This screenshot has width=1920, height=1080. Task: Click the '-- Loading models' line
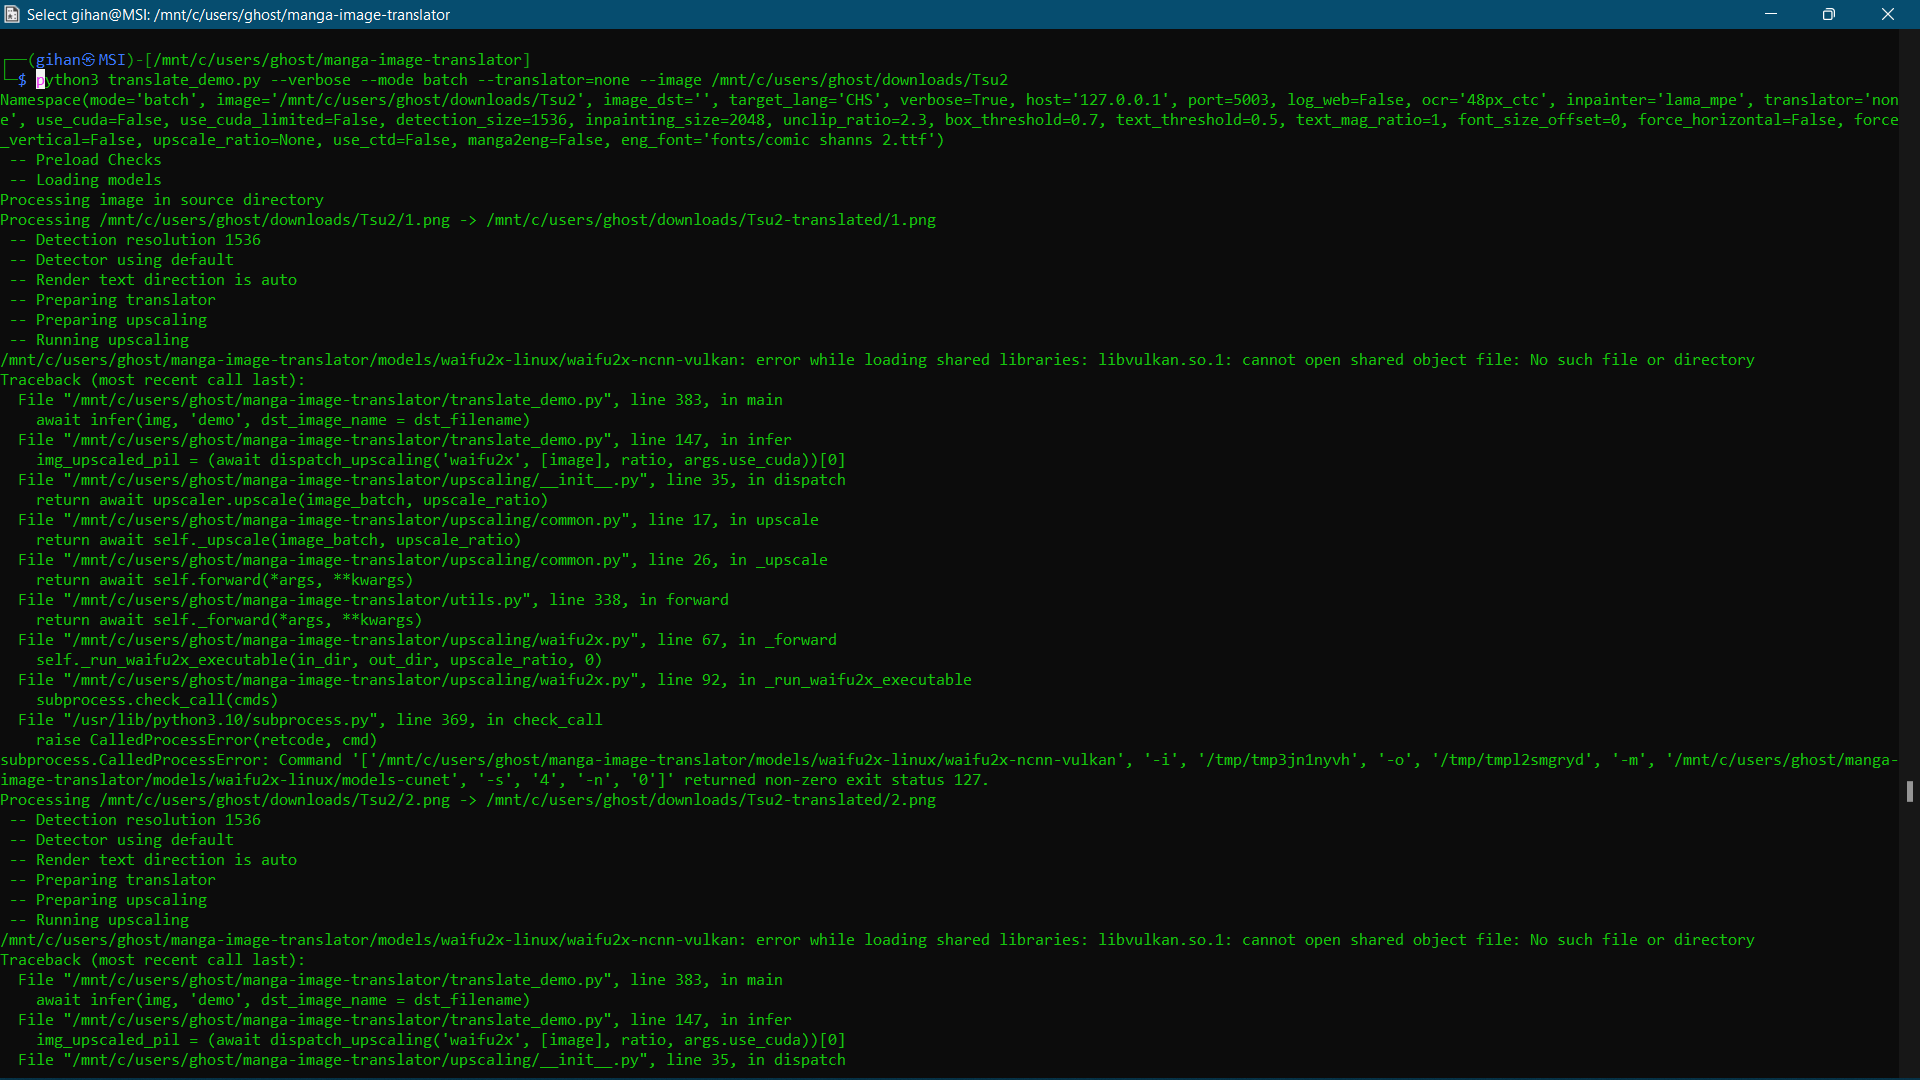[x=85, y=180]
